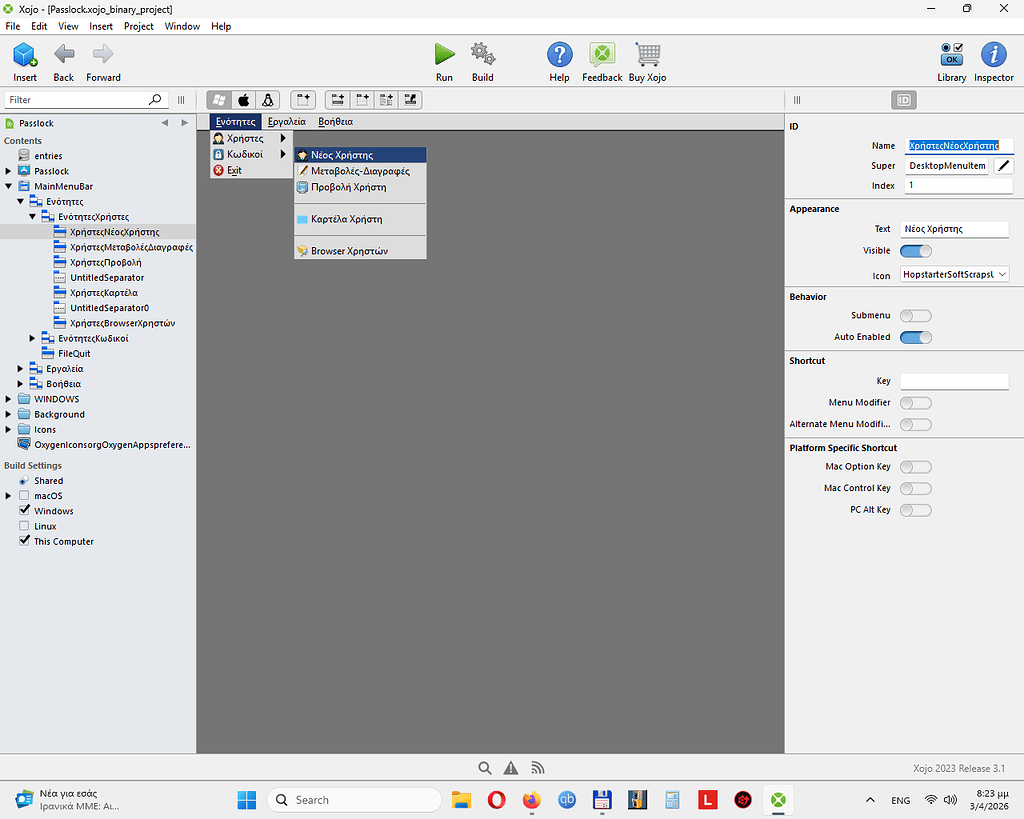
Task: Select Browser Χρηστών menu entry
Action: click(360, 251)
